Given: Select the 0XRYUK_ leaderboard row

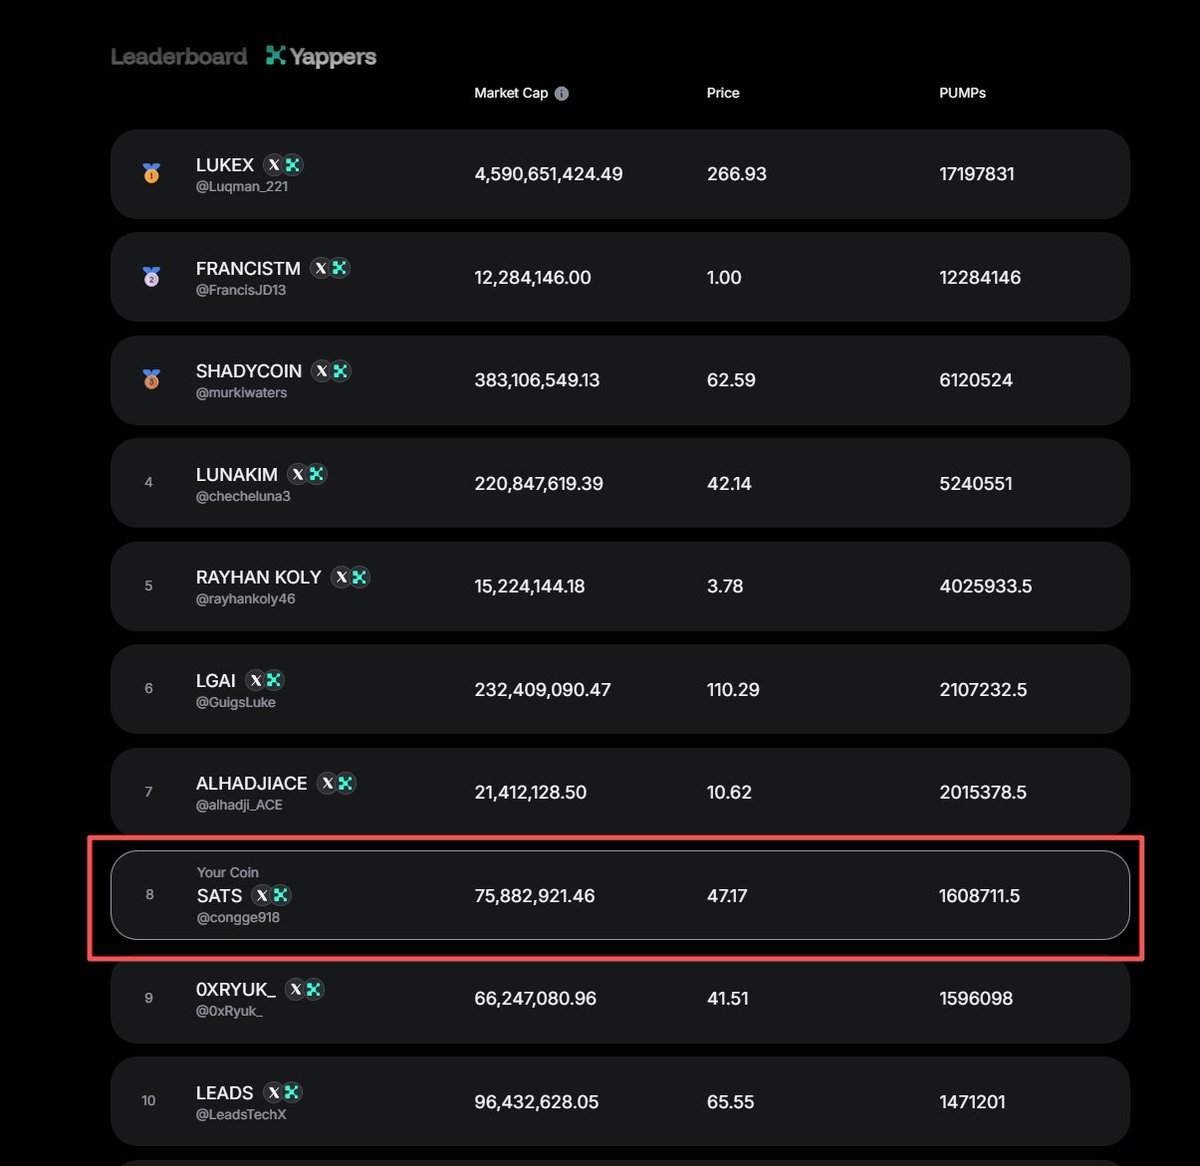Looking at the screenshot, I should 620,998.
